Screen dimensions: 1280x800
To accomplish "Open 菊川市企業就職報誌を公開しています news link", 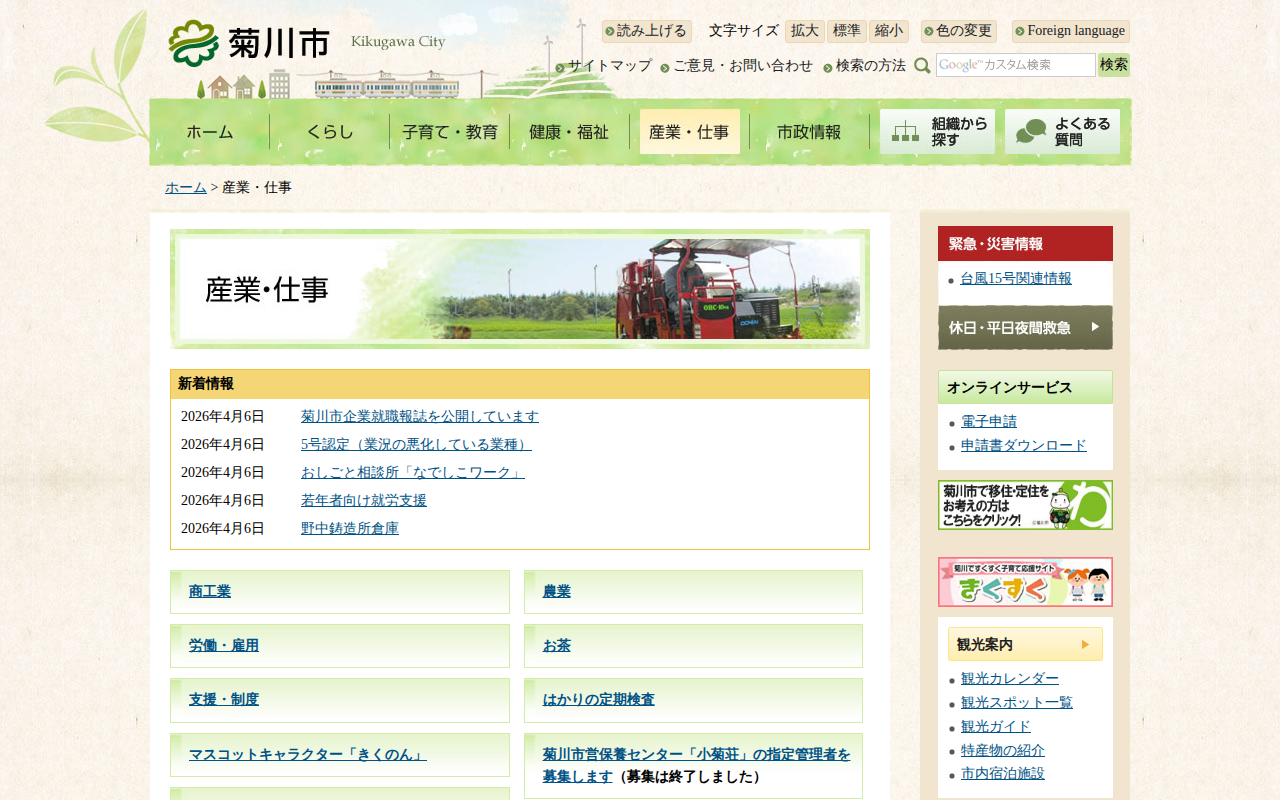I will point(420,417).
